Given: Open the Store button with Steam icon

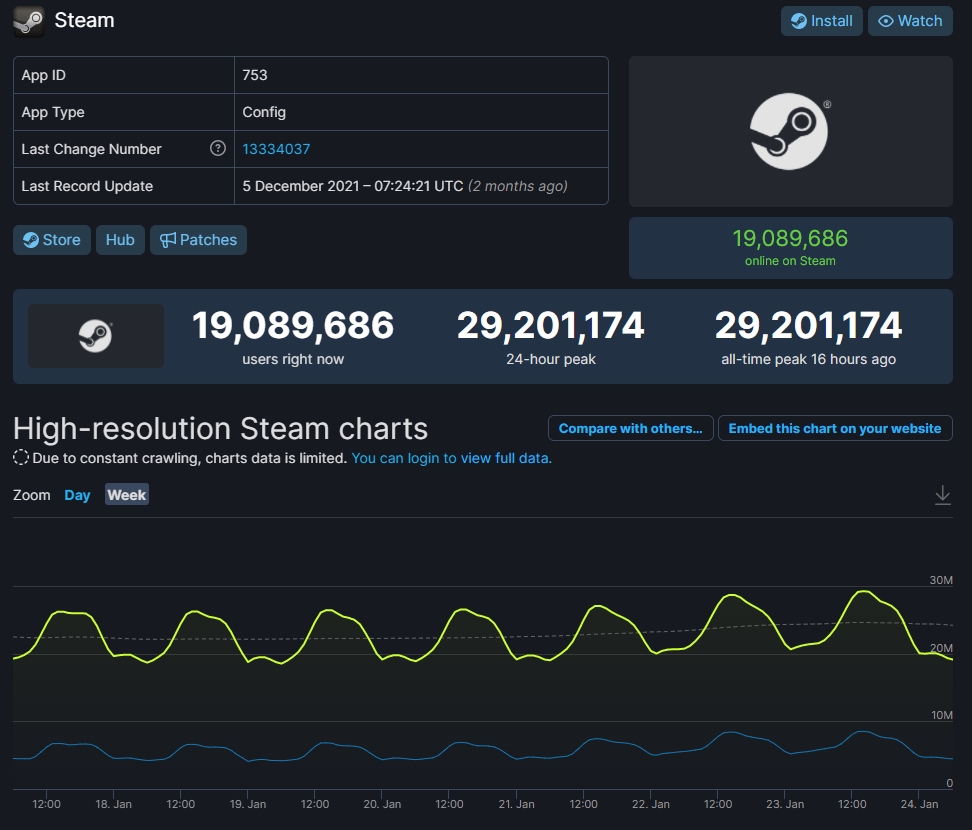Looking at the screenshot, I should point(52,240).
